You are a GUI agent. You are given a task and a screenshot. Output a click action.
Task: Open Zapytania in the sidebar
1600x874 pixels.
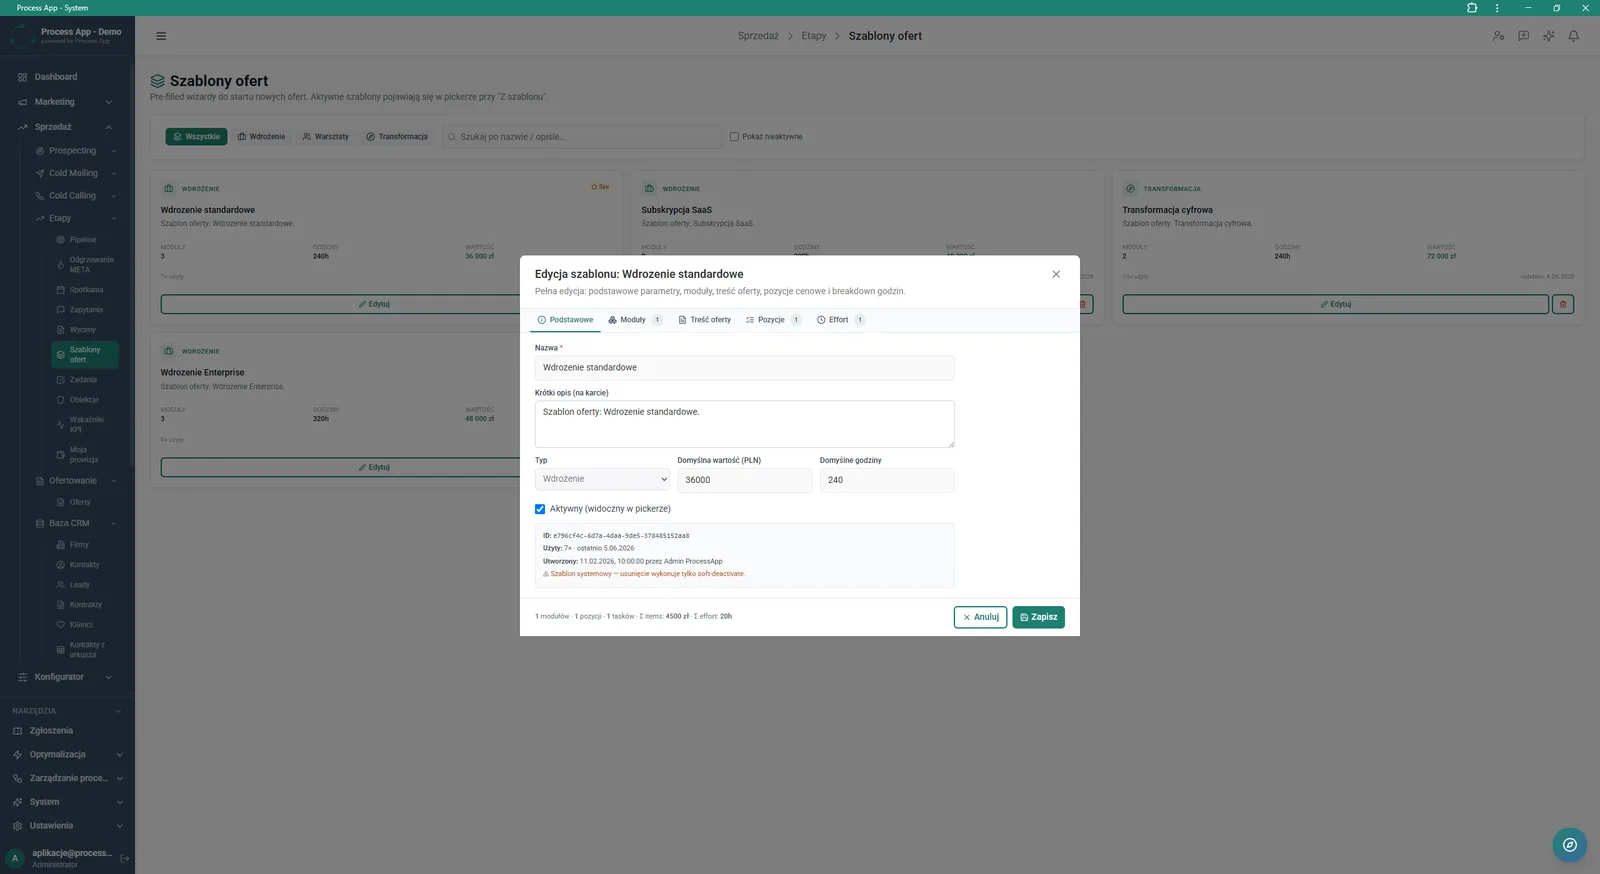point(84,310)
